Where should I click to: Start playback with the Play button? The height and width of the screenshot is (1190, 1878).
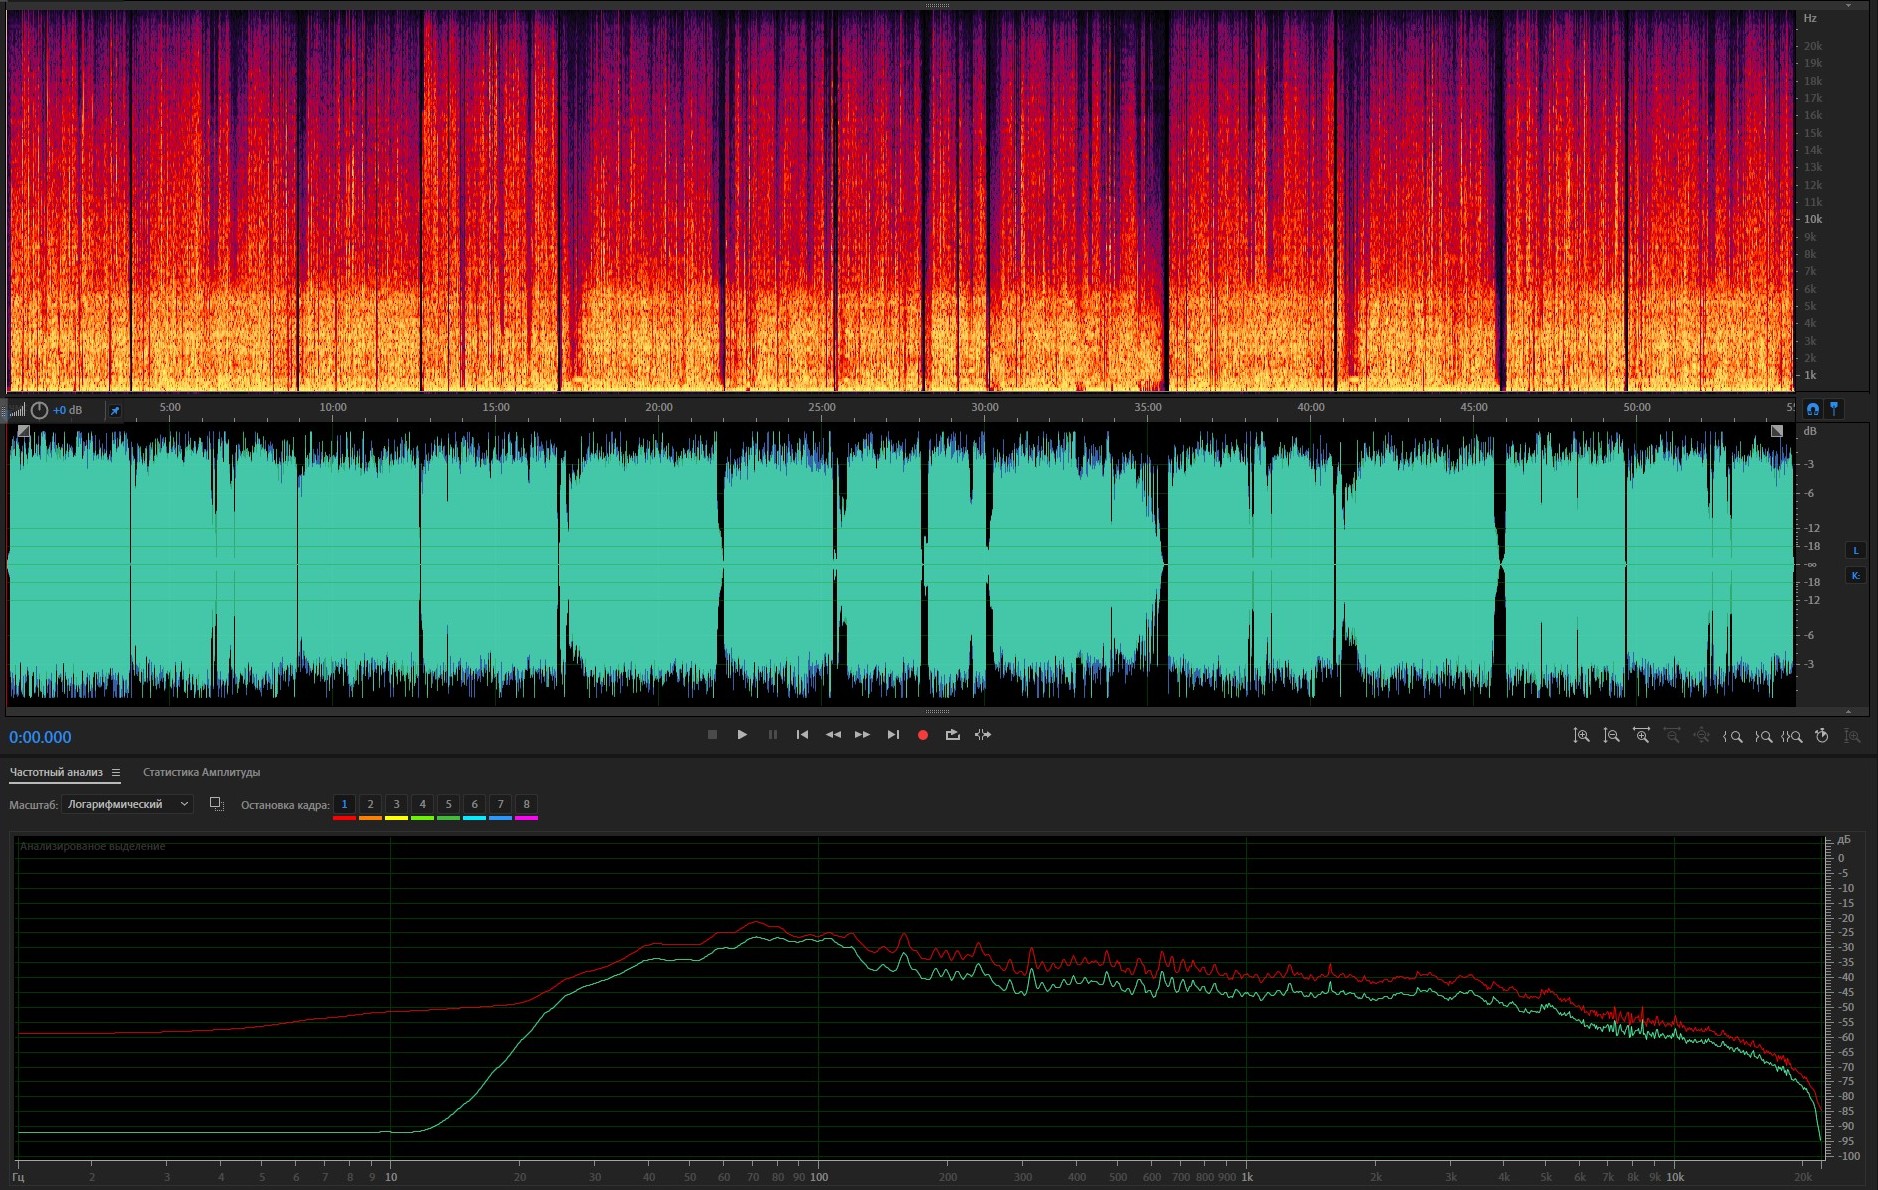[742, 735]
